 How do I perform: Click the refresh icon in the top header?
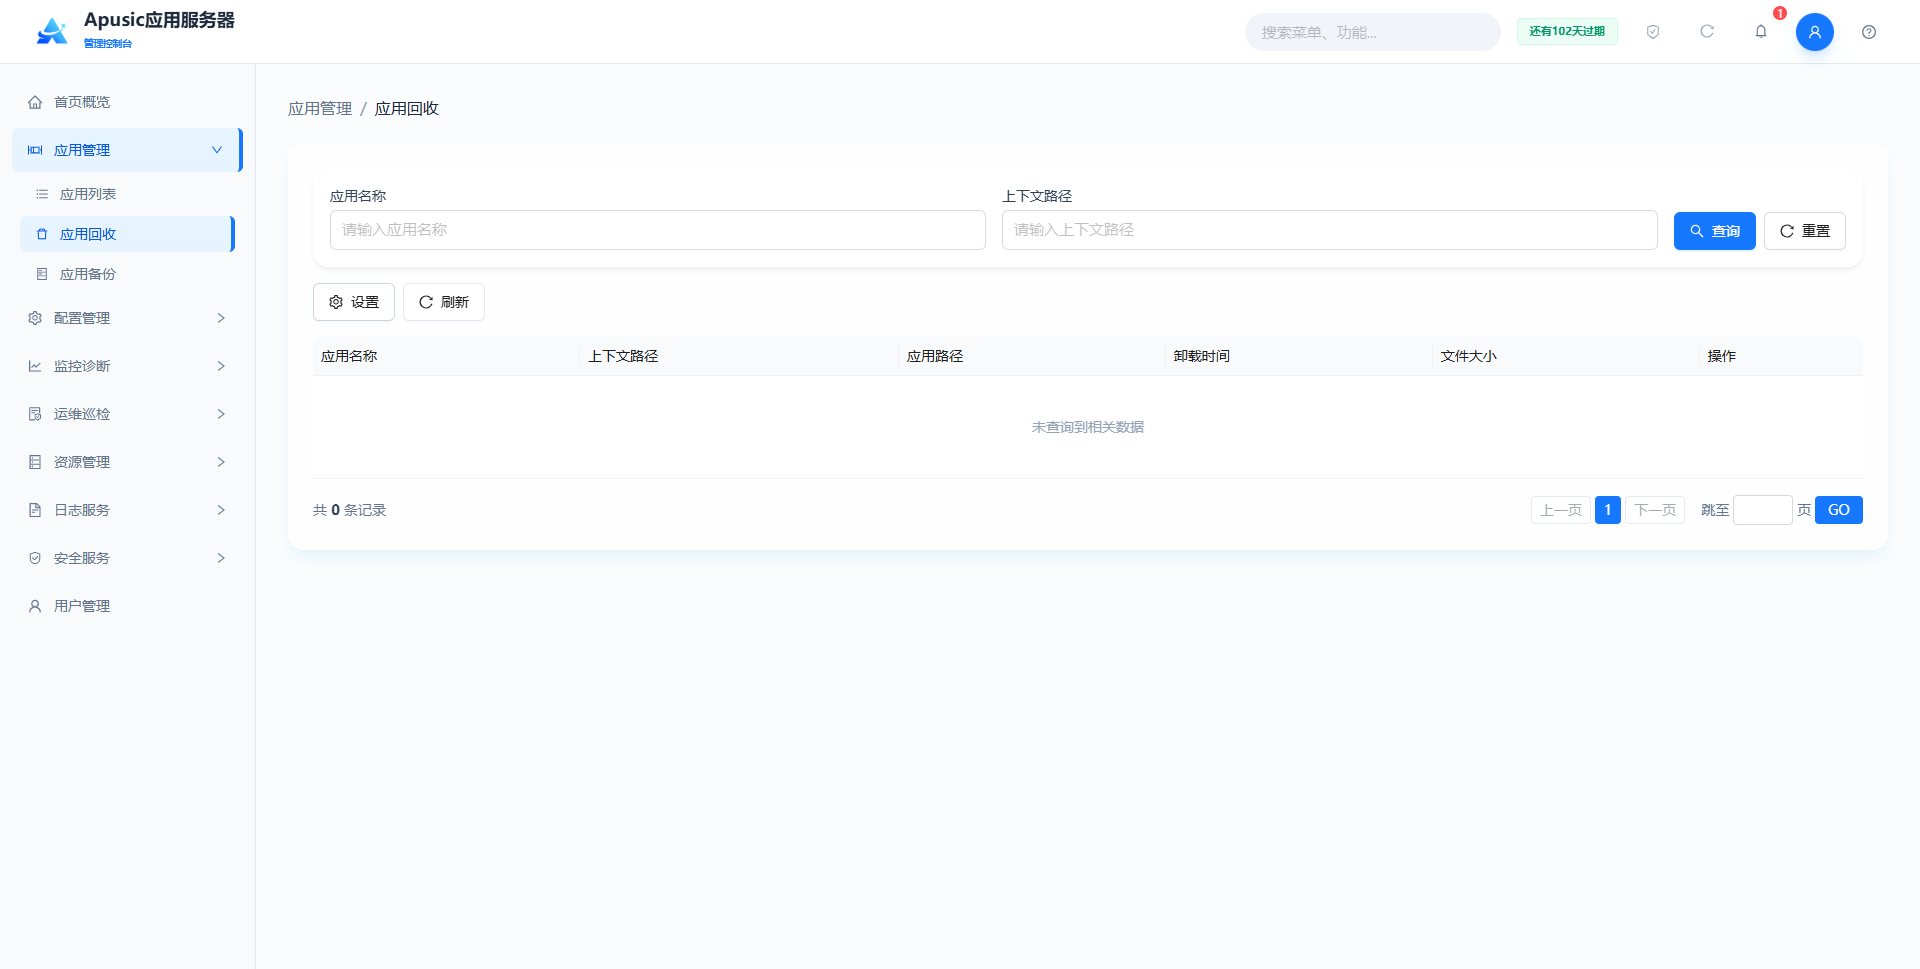(x=1707, y=32)
